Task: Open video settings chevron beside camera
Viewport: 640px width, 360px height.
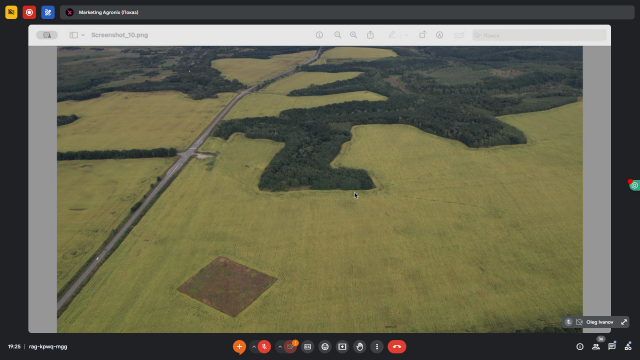Action: coord(280,347)
